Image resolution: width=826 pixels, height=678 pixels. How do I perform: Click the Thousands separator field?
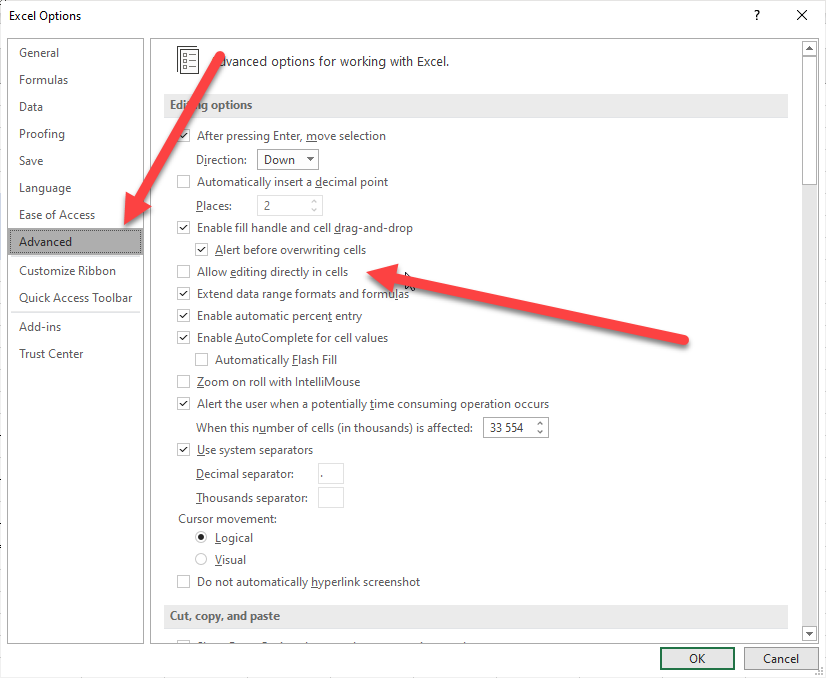point(331,498)
